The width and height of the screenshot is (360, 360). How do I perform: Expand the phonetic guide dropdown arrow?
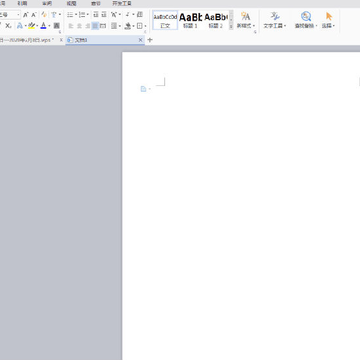pos(60,15)
